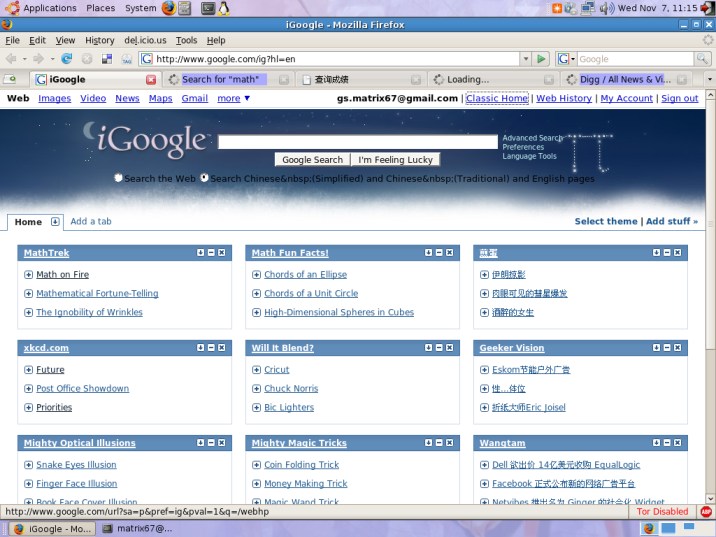Click the Google Search button
This screenshot has width=716, height=537.
(312, 159)
